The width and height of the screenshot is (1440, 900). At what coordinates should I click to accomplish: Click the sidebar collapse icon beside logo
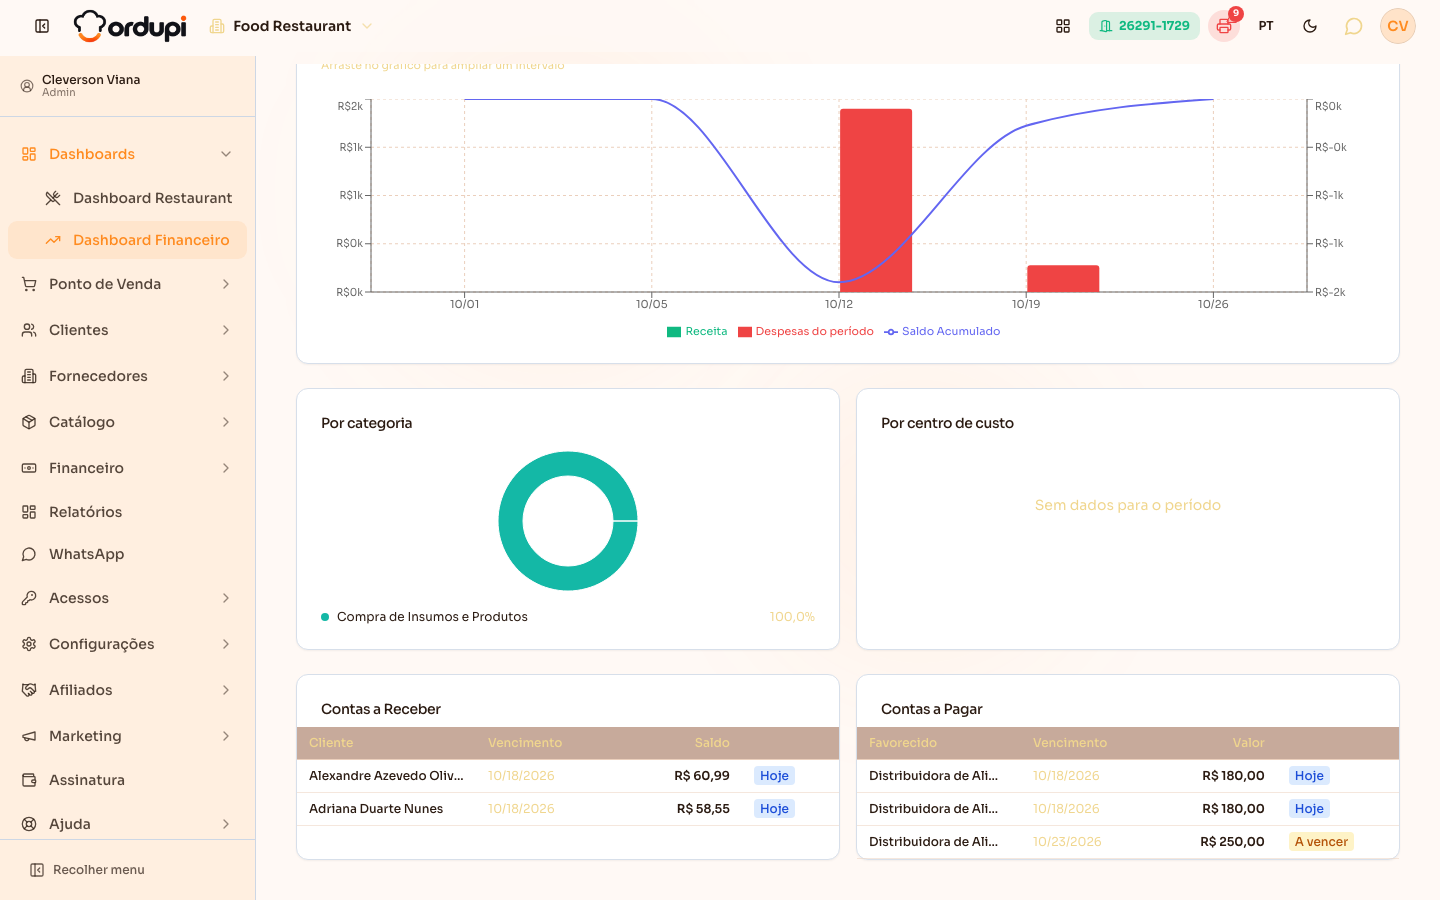pyautogui.click(x=42, y=26)
